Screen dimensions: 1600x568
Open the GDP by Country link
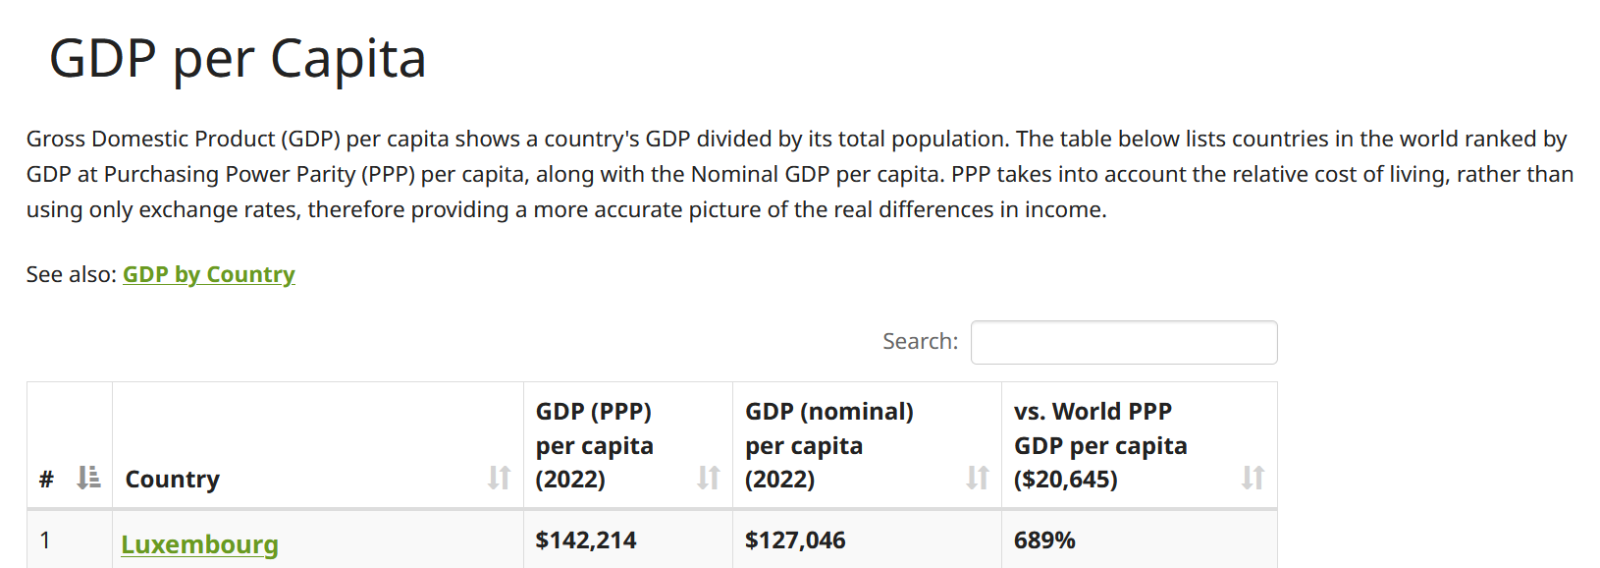pyautogui.click(x=209, y=275)
